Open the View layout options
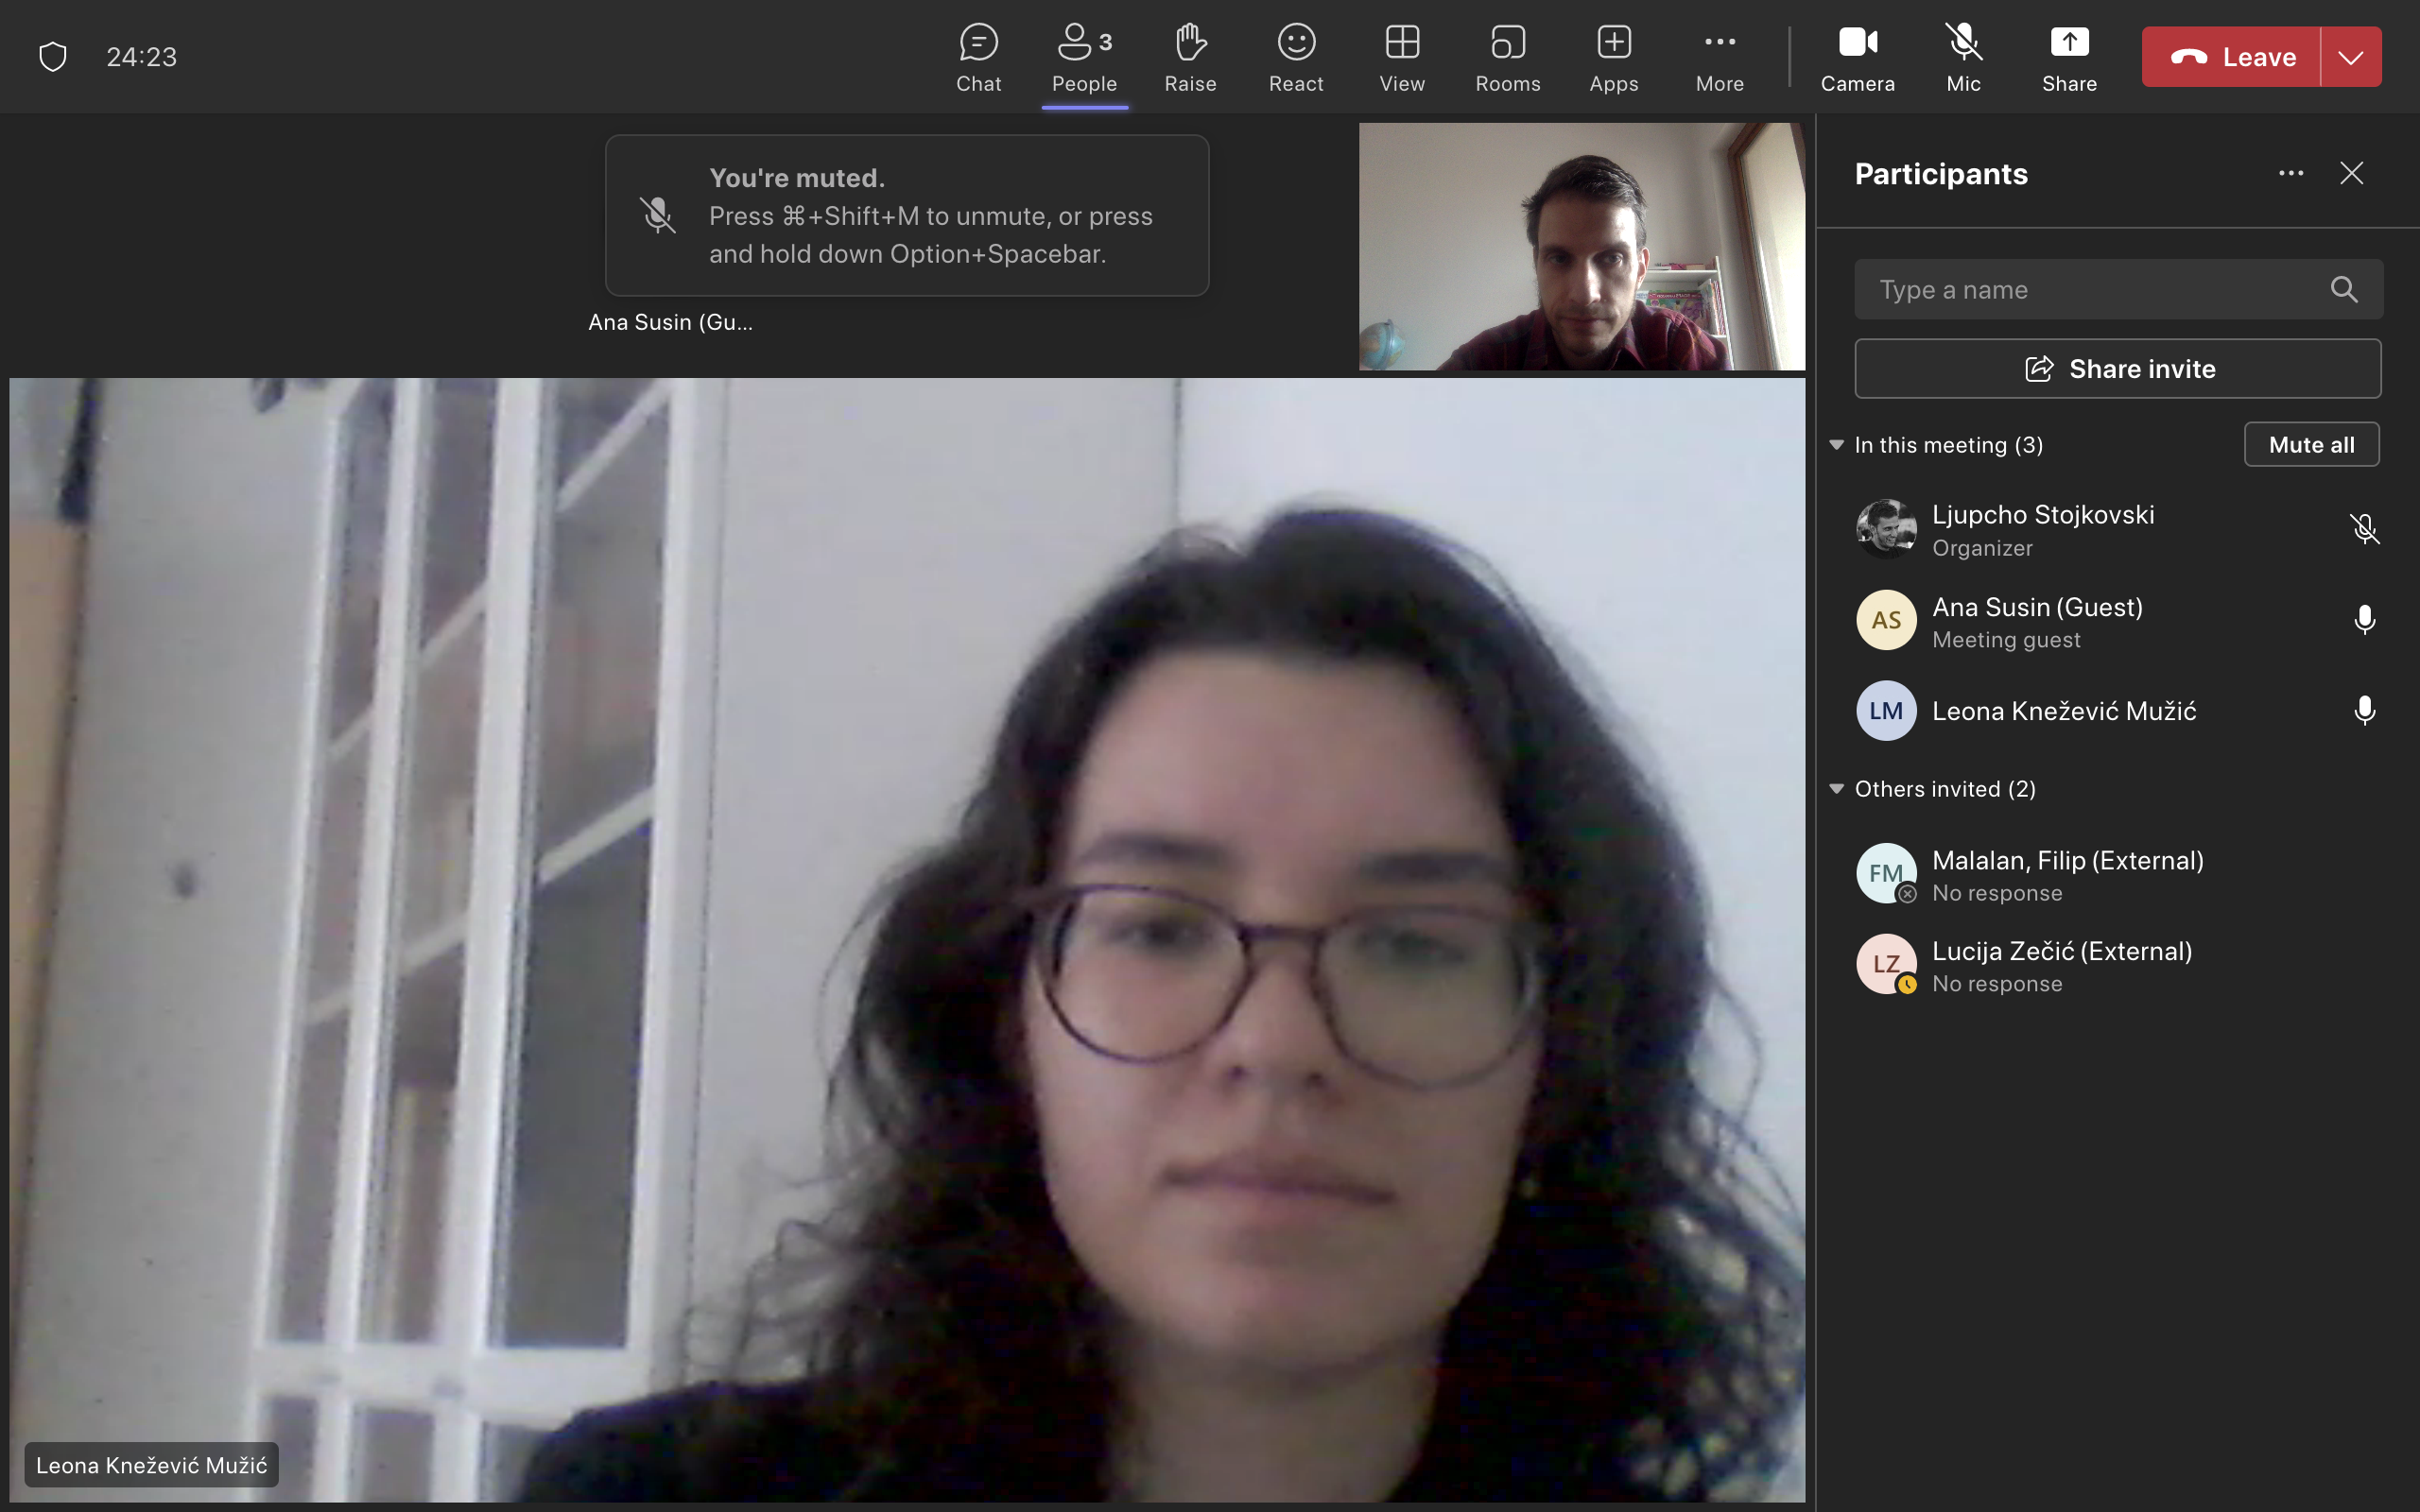The image size is (2420, 1512). tap(1402, 57)
